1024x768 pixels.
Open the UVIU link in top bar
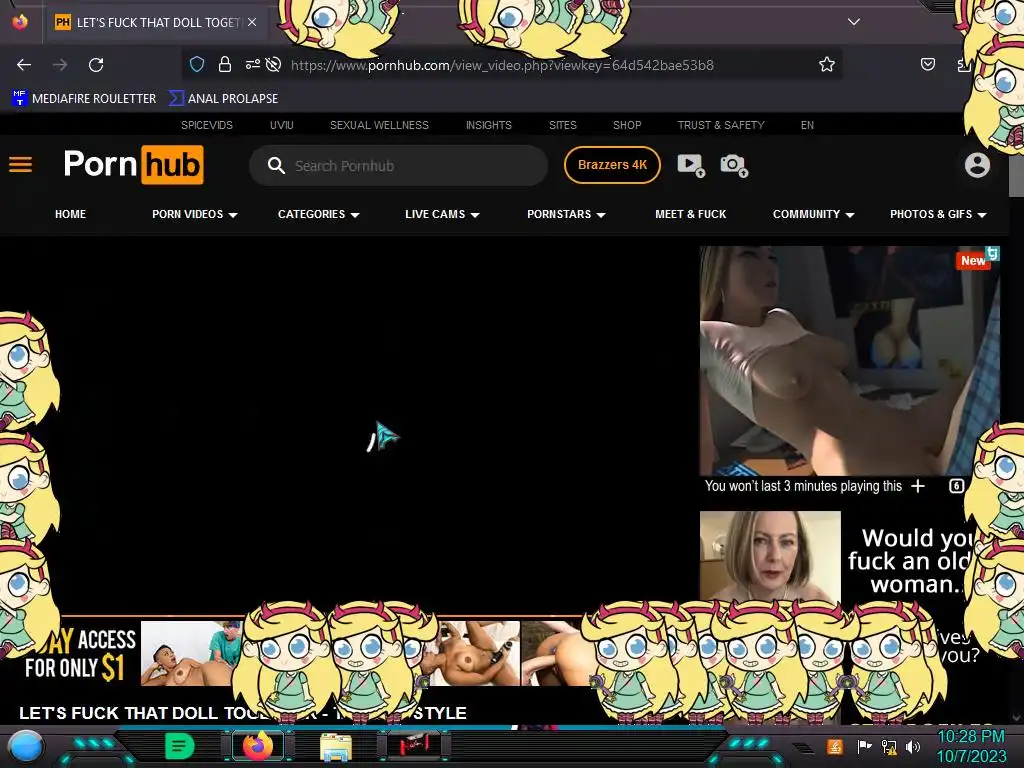281,125
